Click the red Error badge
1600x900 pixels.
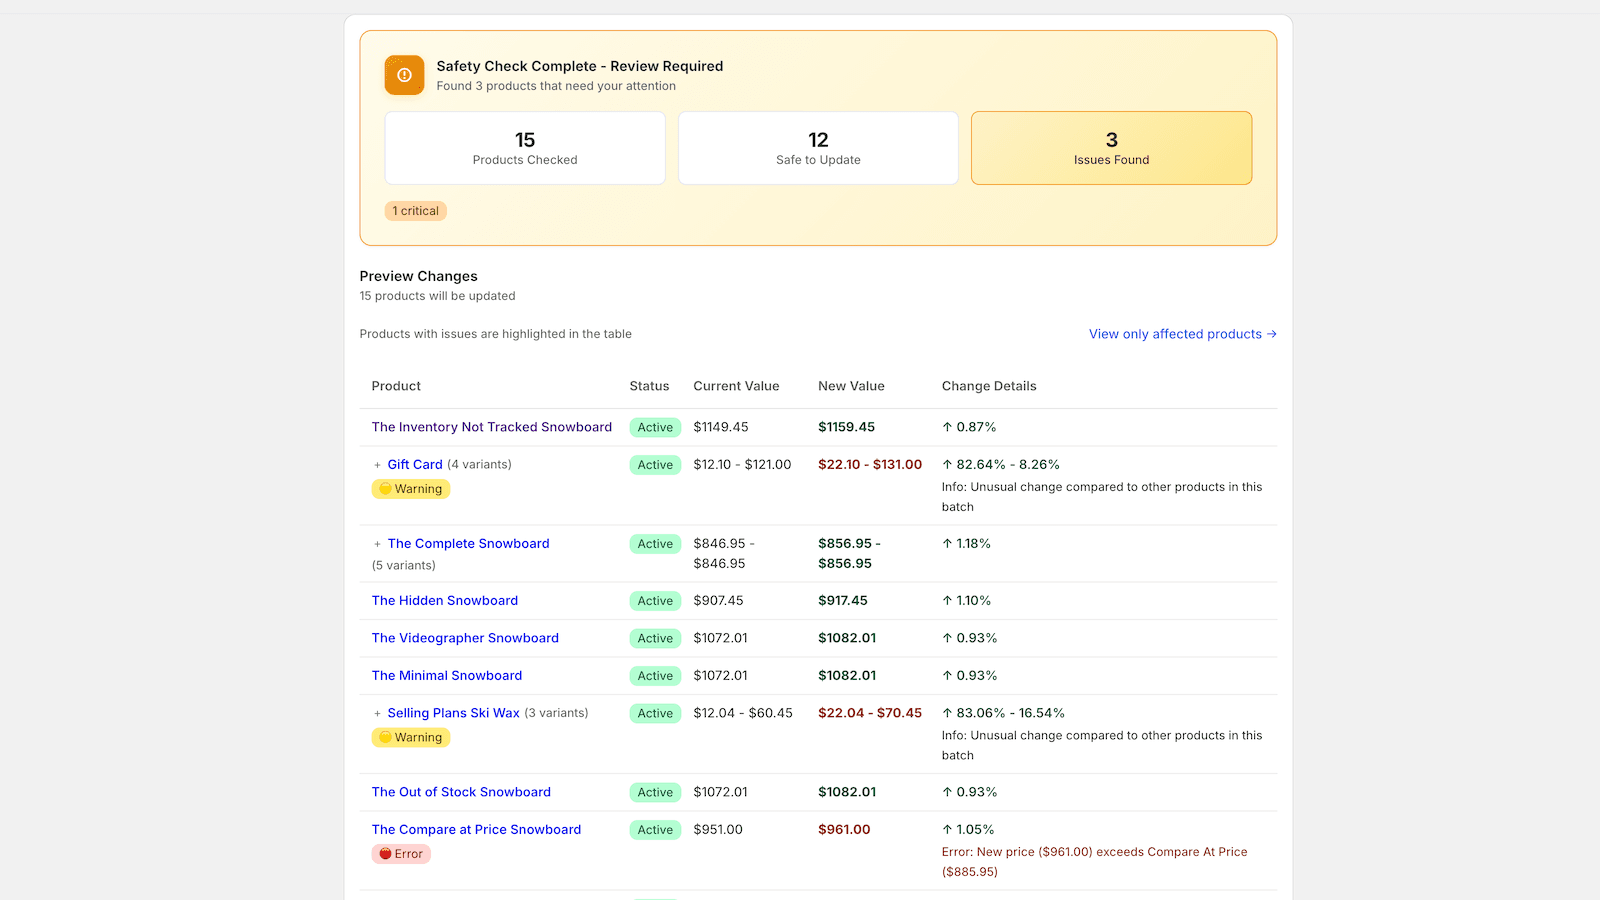click(x=401, y=854)
